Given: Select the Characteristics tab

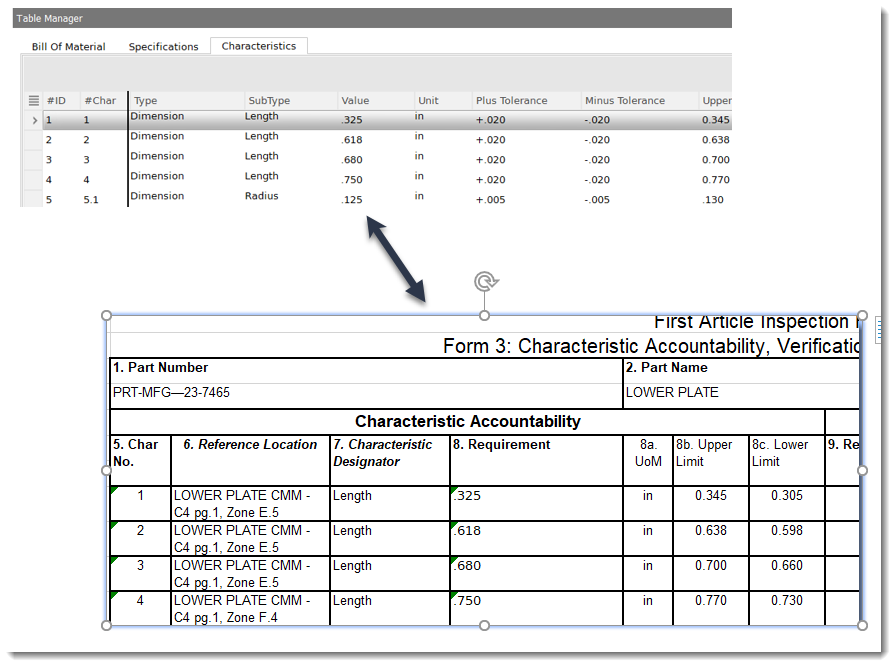Looking at the screenshot, I should click(x=258, y=46).
